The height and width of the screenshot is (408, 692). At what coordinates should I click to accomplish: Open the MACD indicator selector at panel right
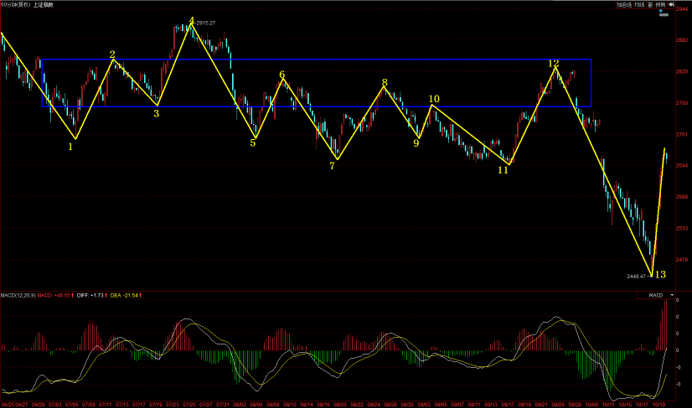(x=656, y=295)
